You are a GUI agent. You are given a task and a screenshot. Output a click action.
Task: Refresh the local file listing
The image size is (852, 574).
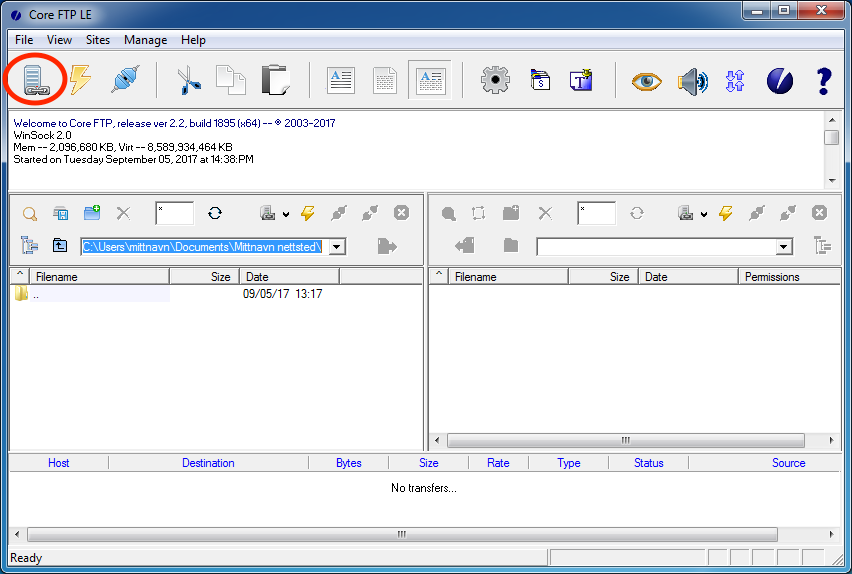pos(215,213)
